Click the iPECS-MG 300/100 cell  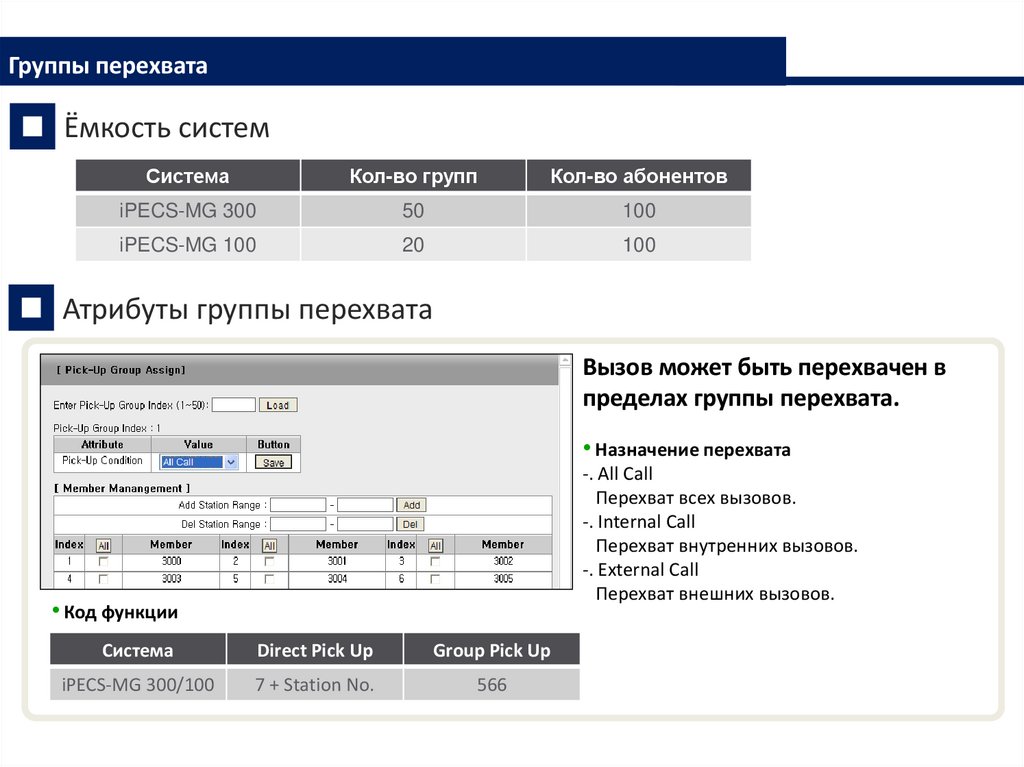point(138,684)
